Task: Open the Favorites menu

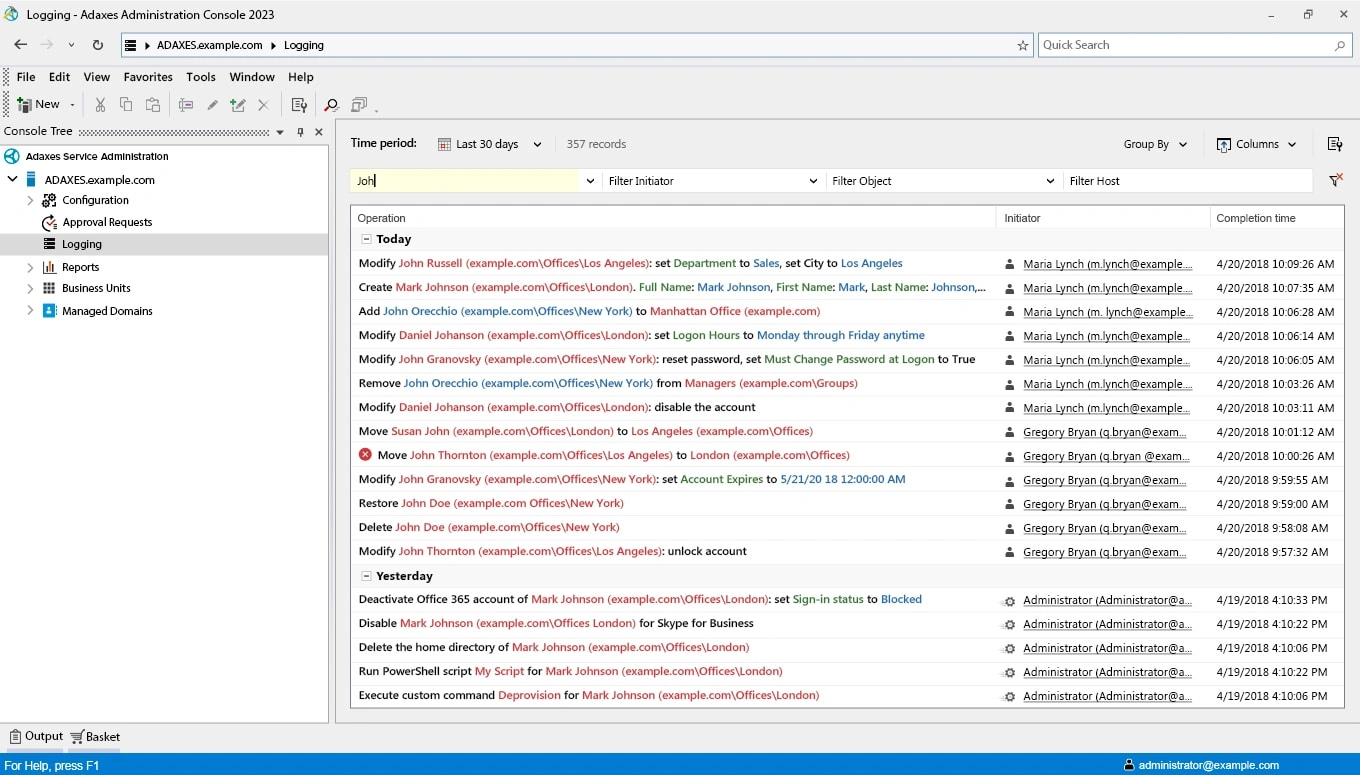Action: coord(148,77)
